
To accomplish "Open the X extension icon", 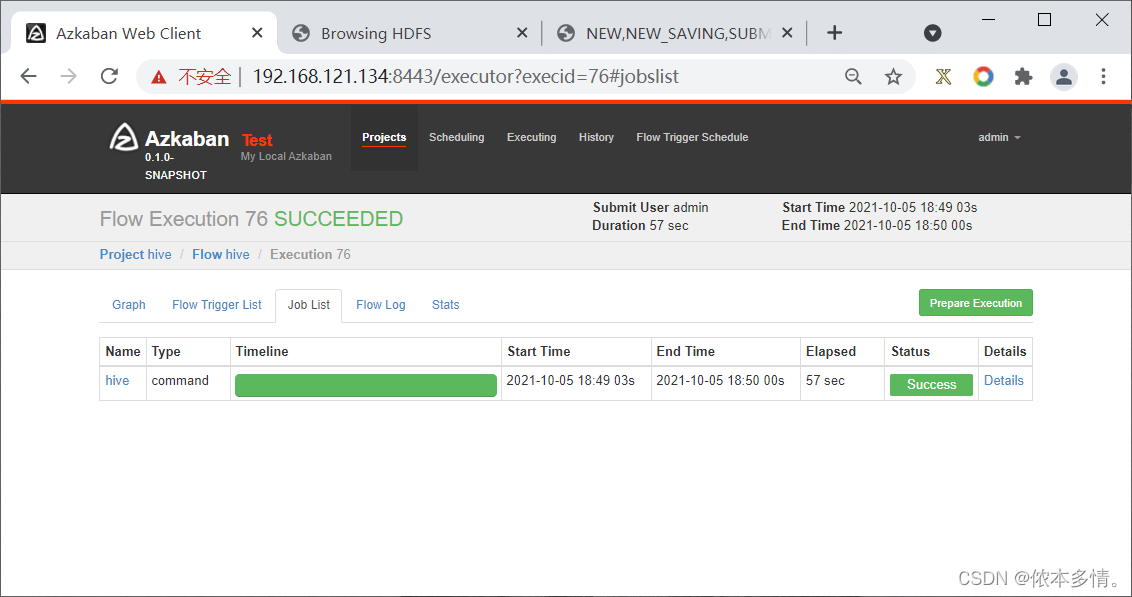I will tap(943, 76).
